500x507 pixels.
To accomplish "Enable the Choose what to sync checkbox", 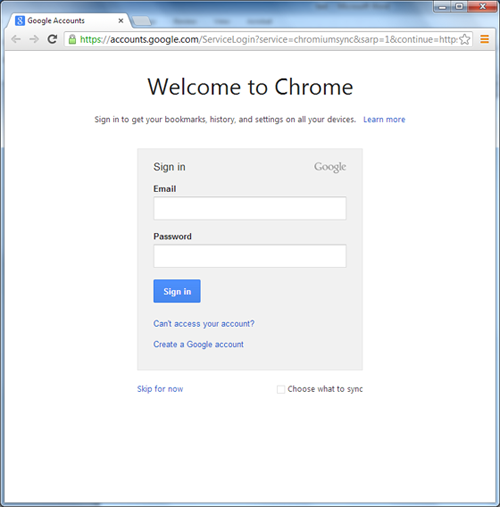I will coord(281,389).
